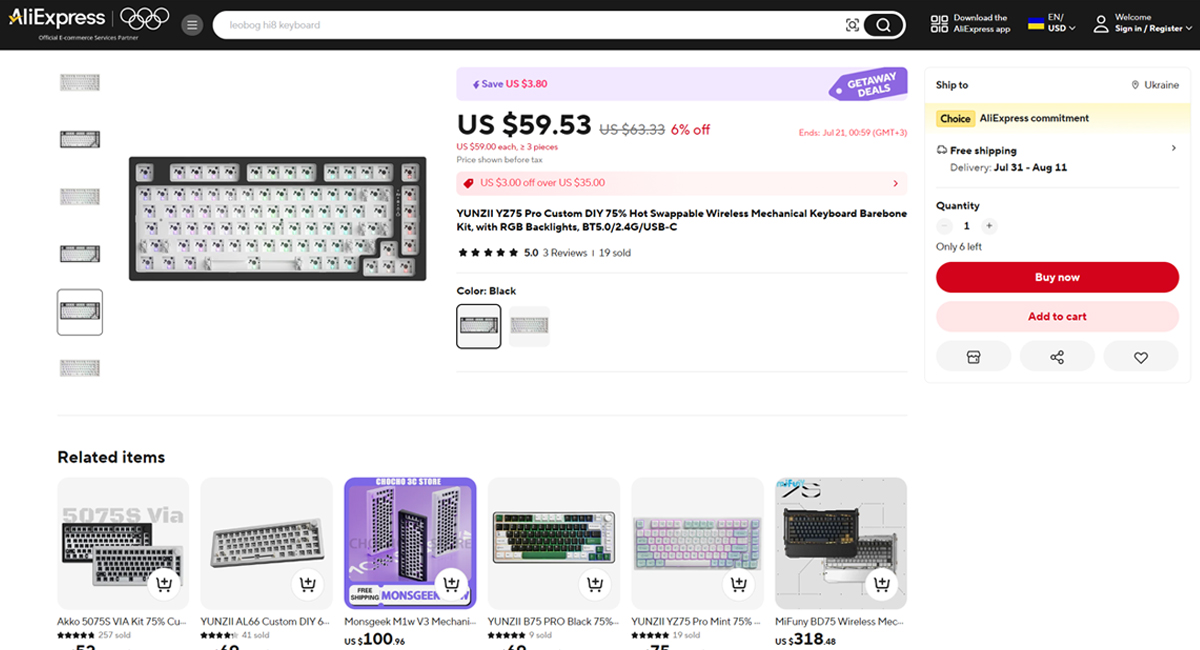
Task: Click the black search magnifier button
Action: point(883,25)
